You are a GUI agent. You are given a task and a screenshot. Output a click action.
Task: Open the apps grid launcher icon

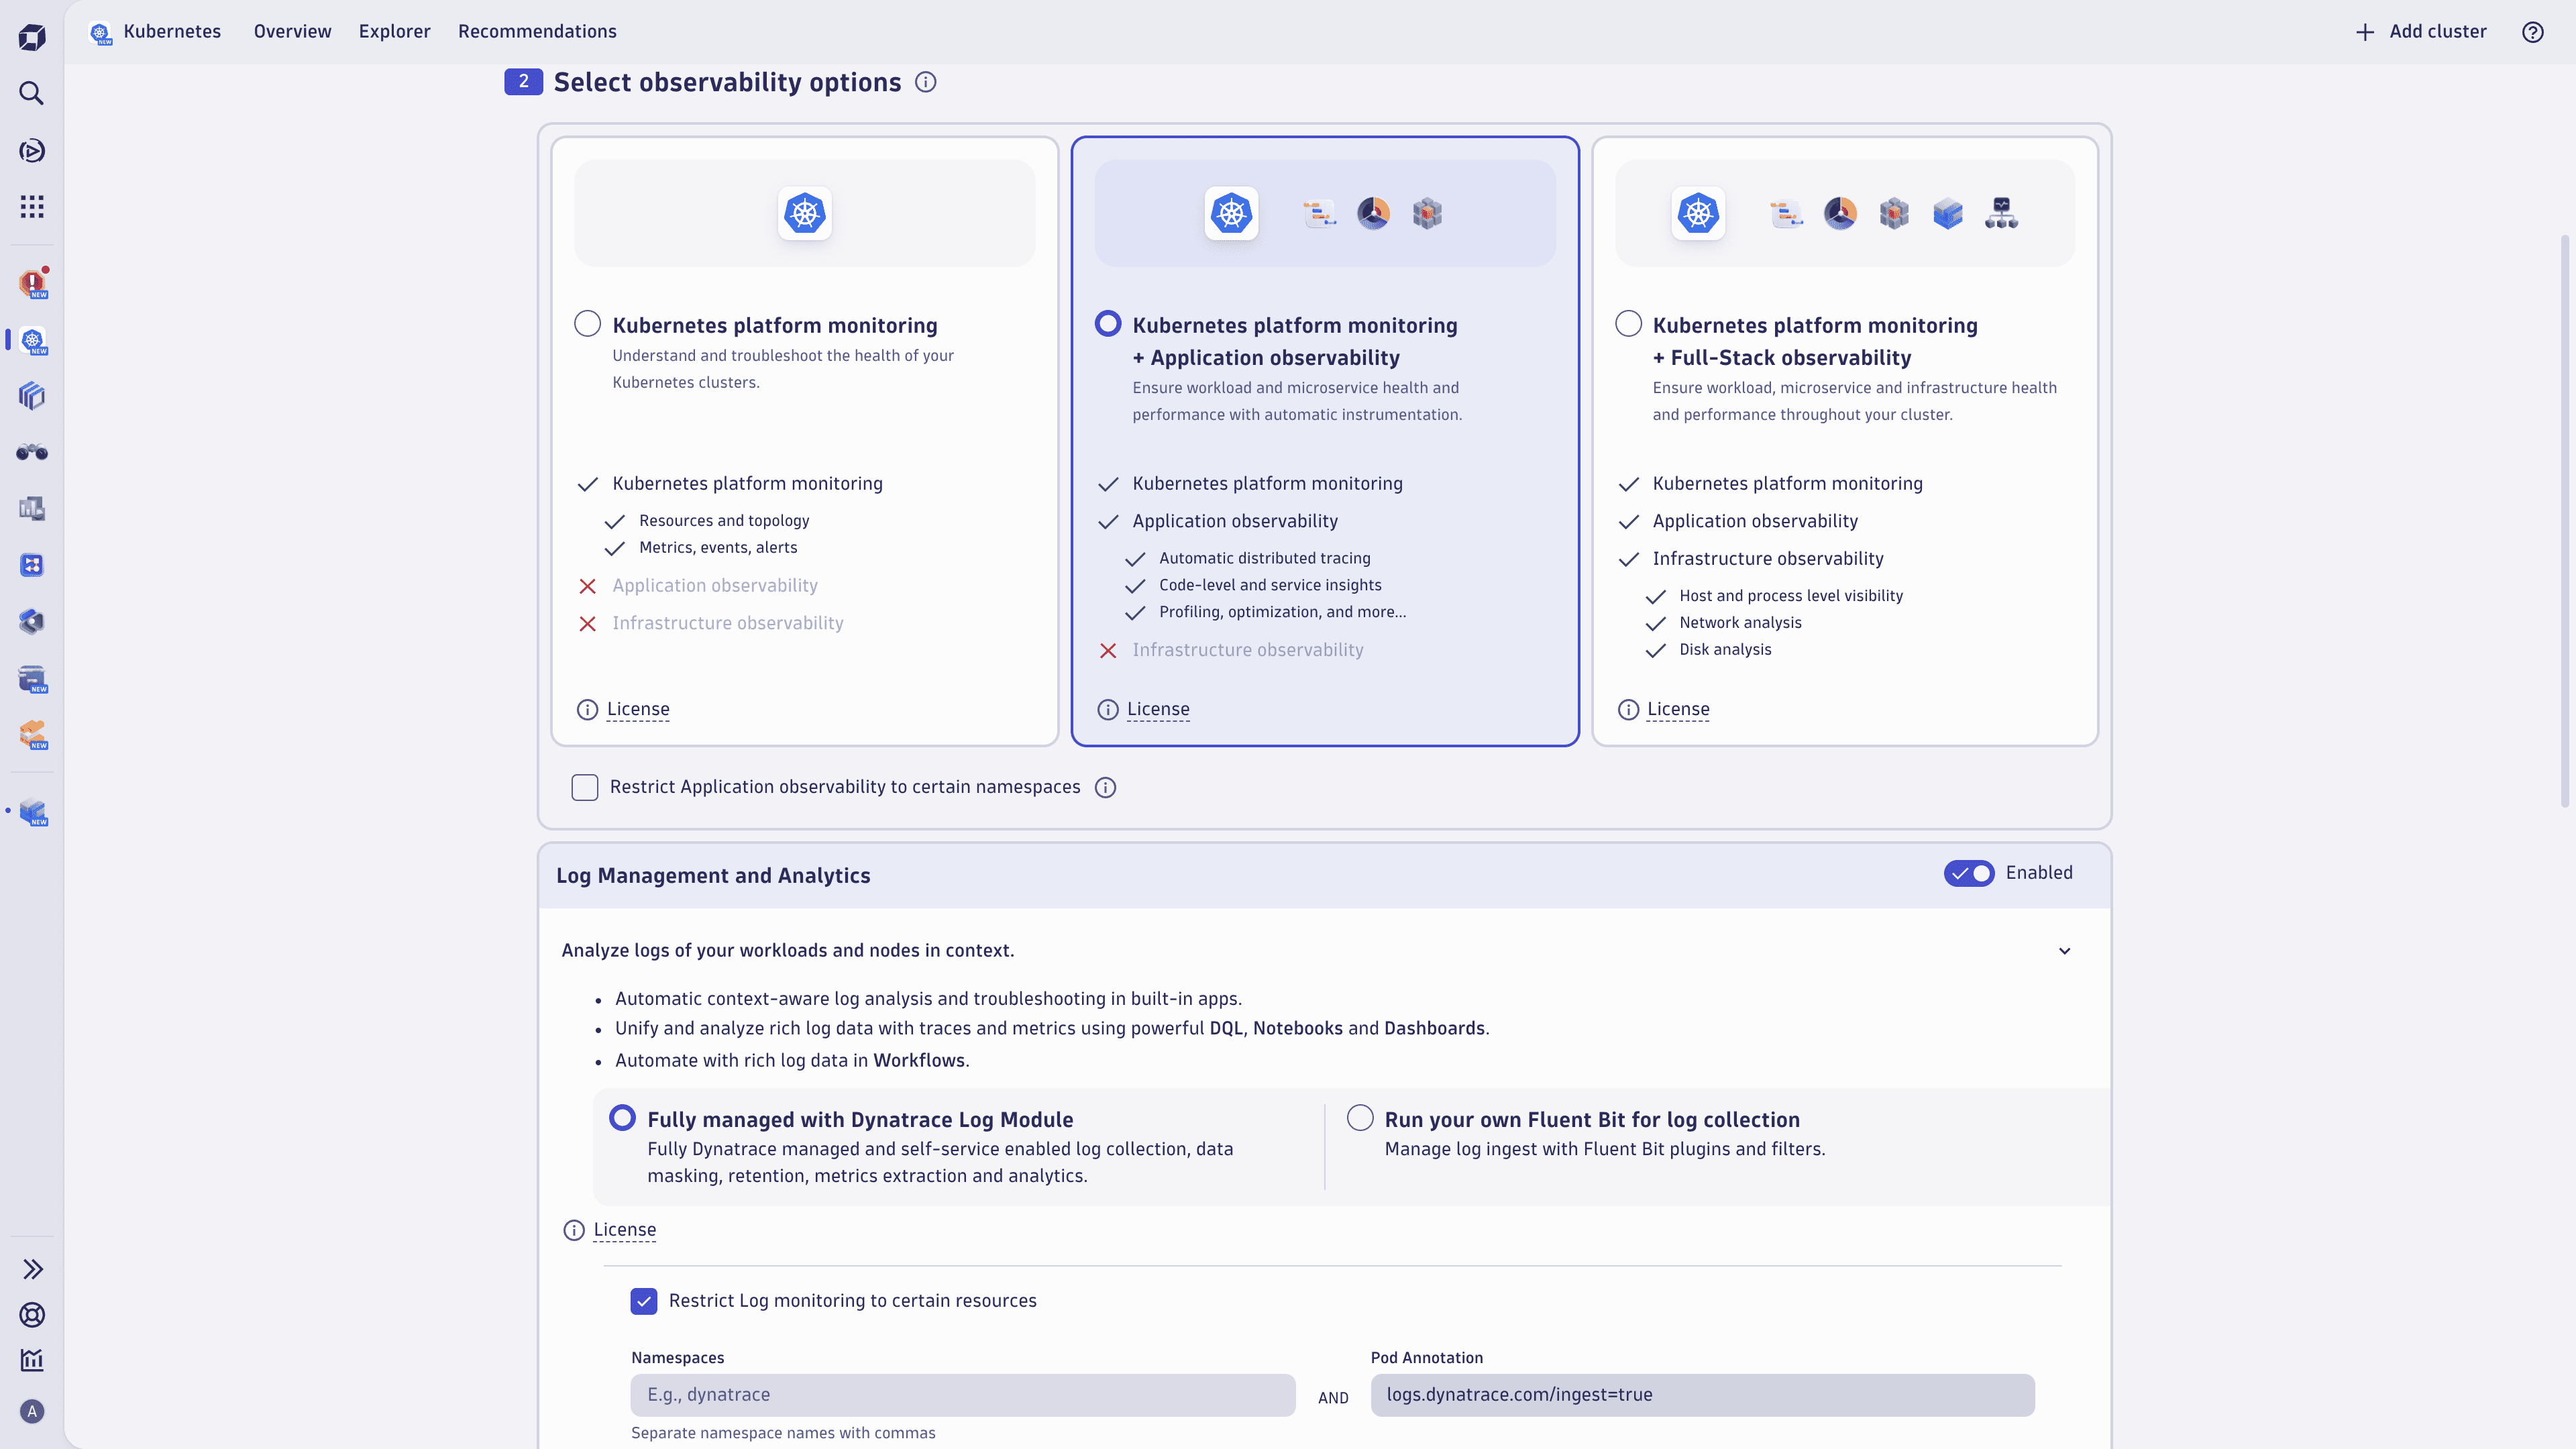click(32, 207)
